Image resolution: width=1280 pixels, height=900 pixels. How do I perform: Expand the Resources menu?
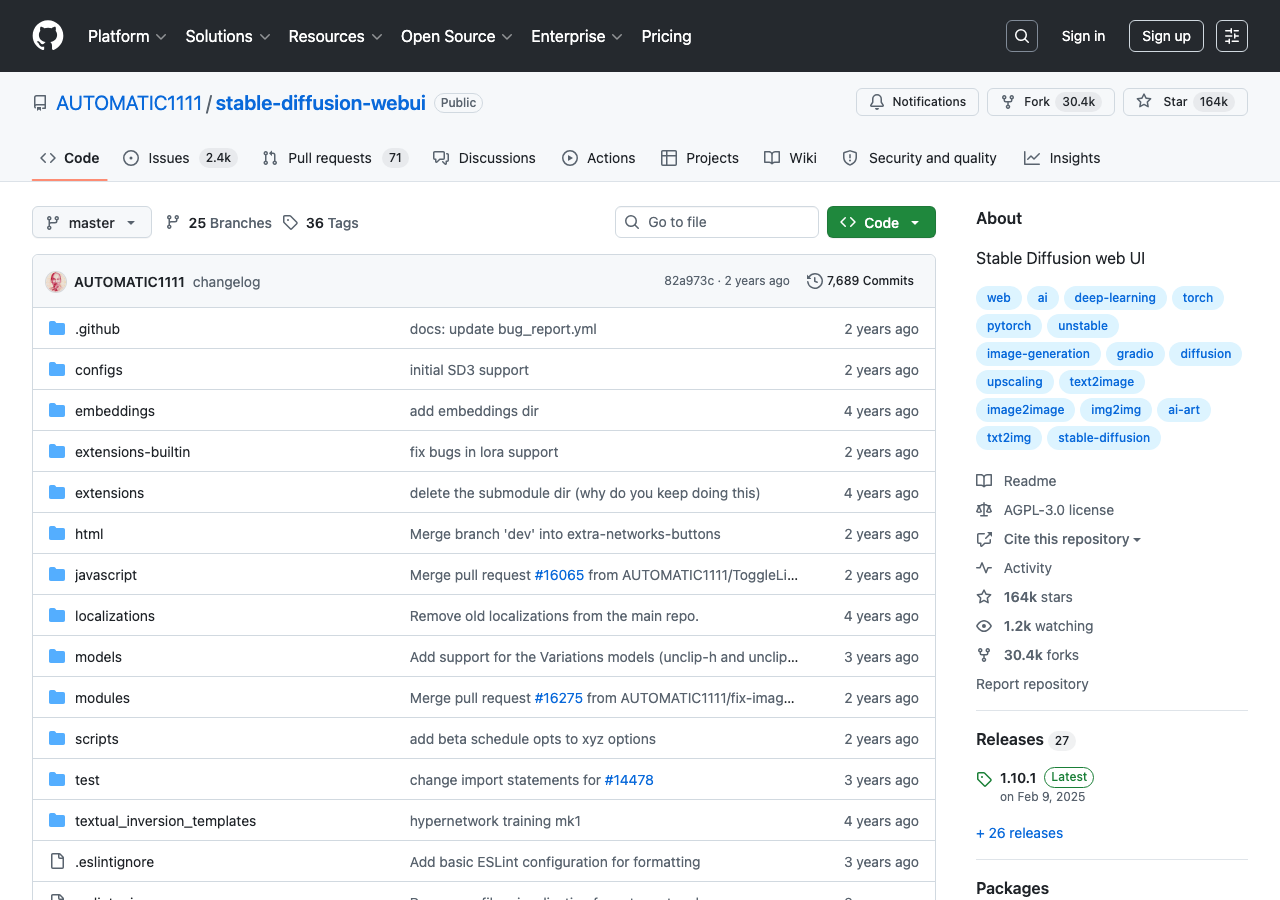pyautogui.click(x=336, y=36)
